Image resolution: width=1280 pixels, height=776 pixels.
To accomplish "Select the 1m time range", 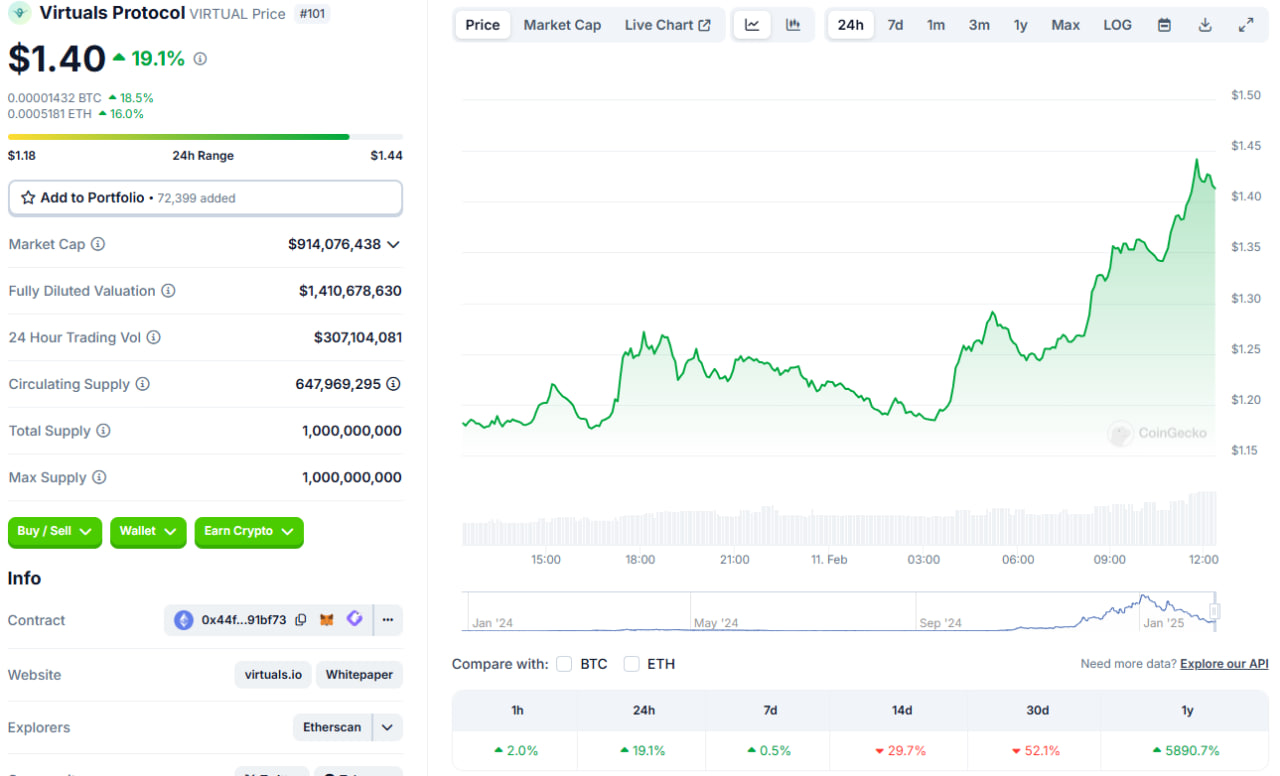I will 936,25.
